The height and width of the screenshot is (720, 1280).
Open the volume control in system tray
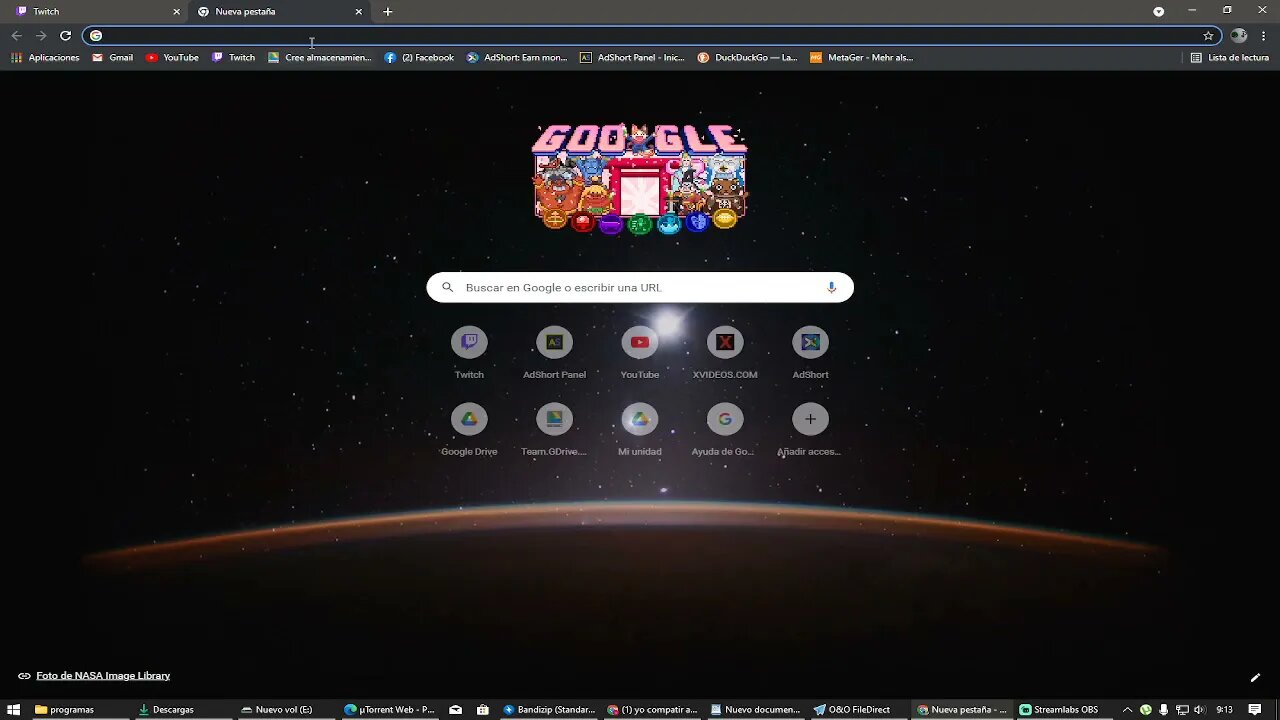click(x=1199, y=709)
